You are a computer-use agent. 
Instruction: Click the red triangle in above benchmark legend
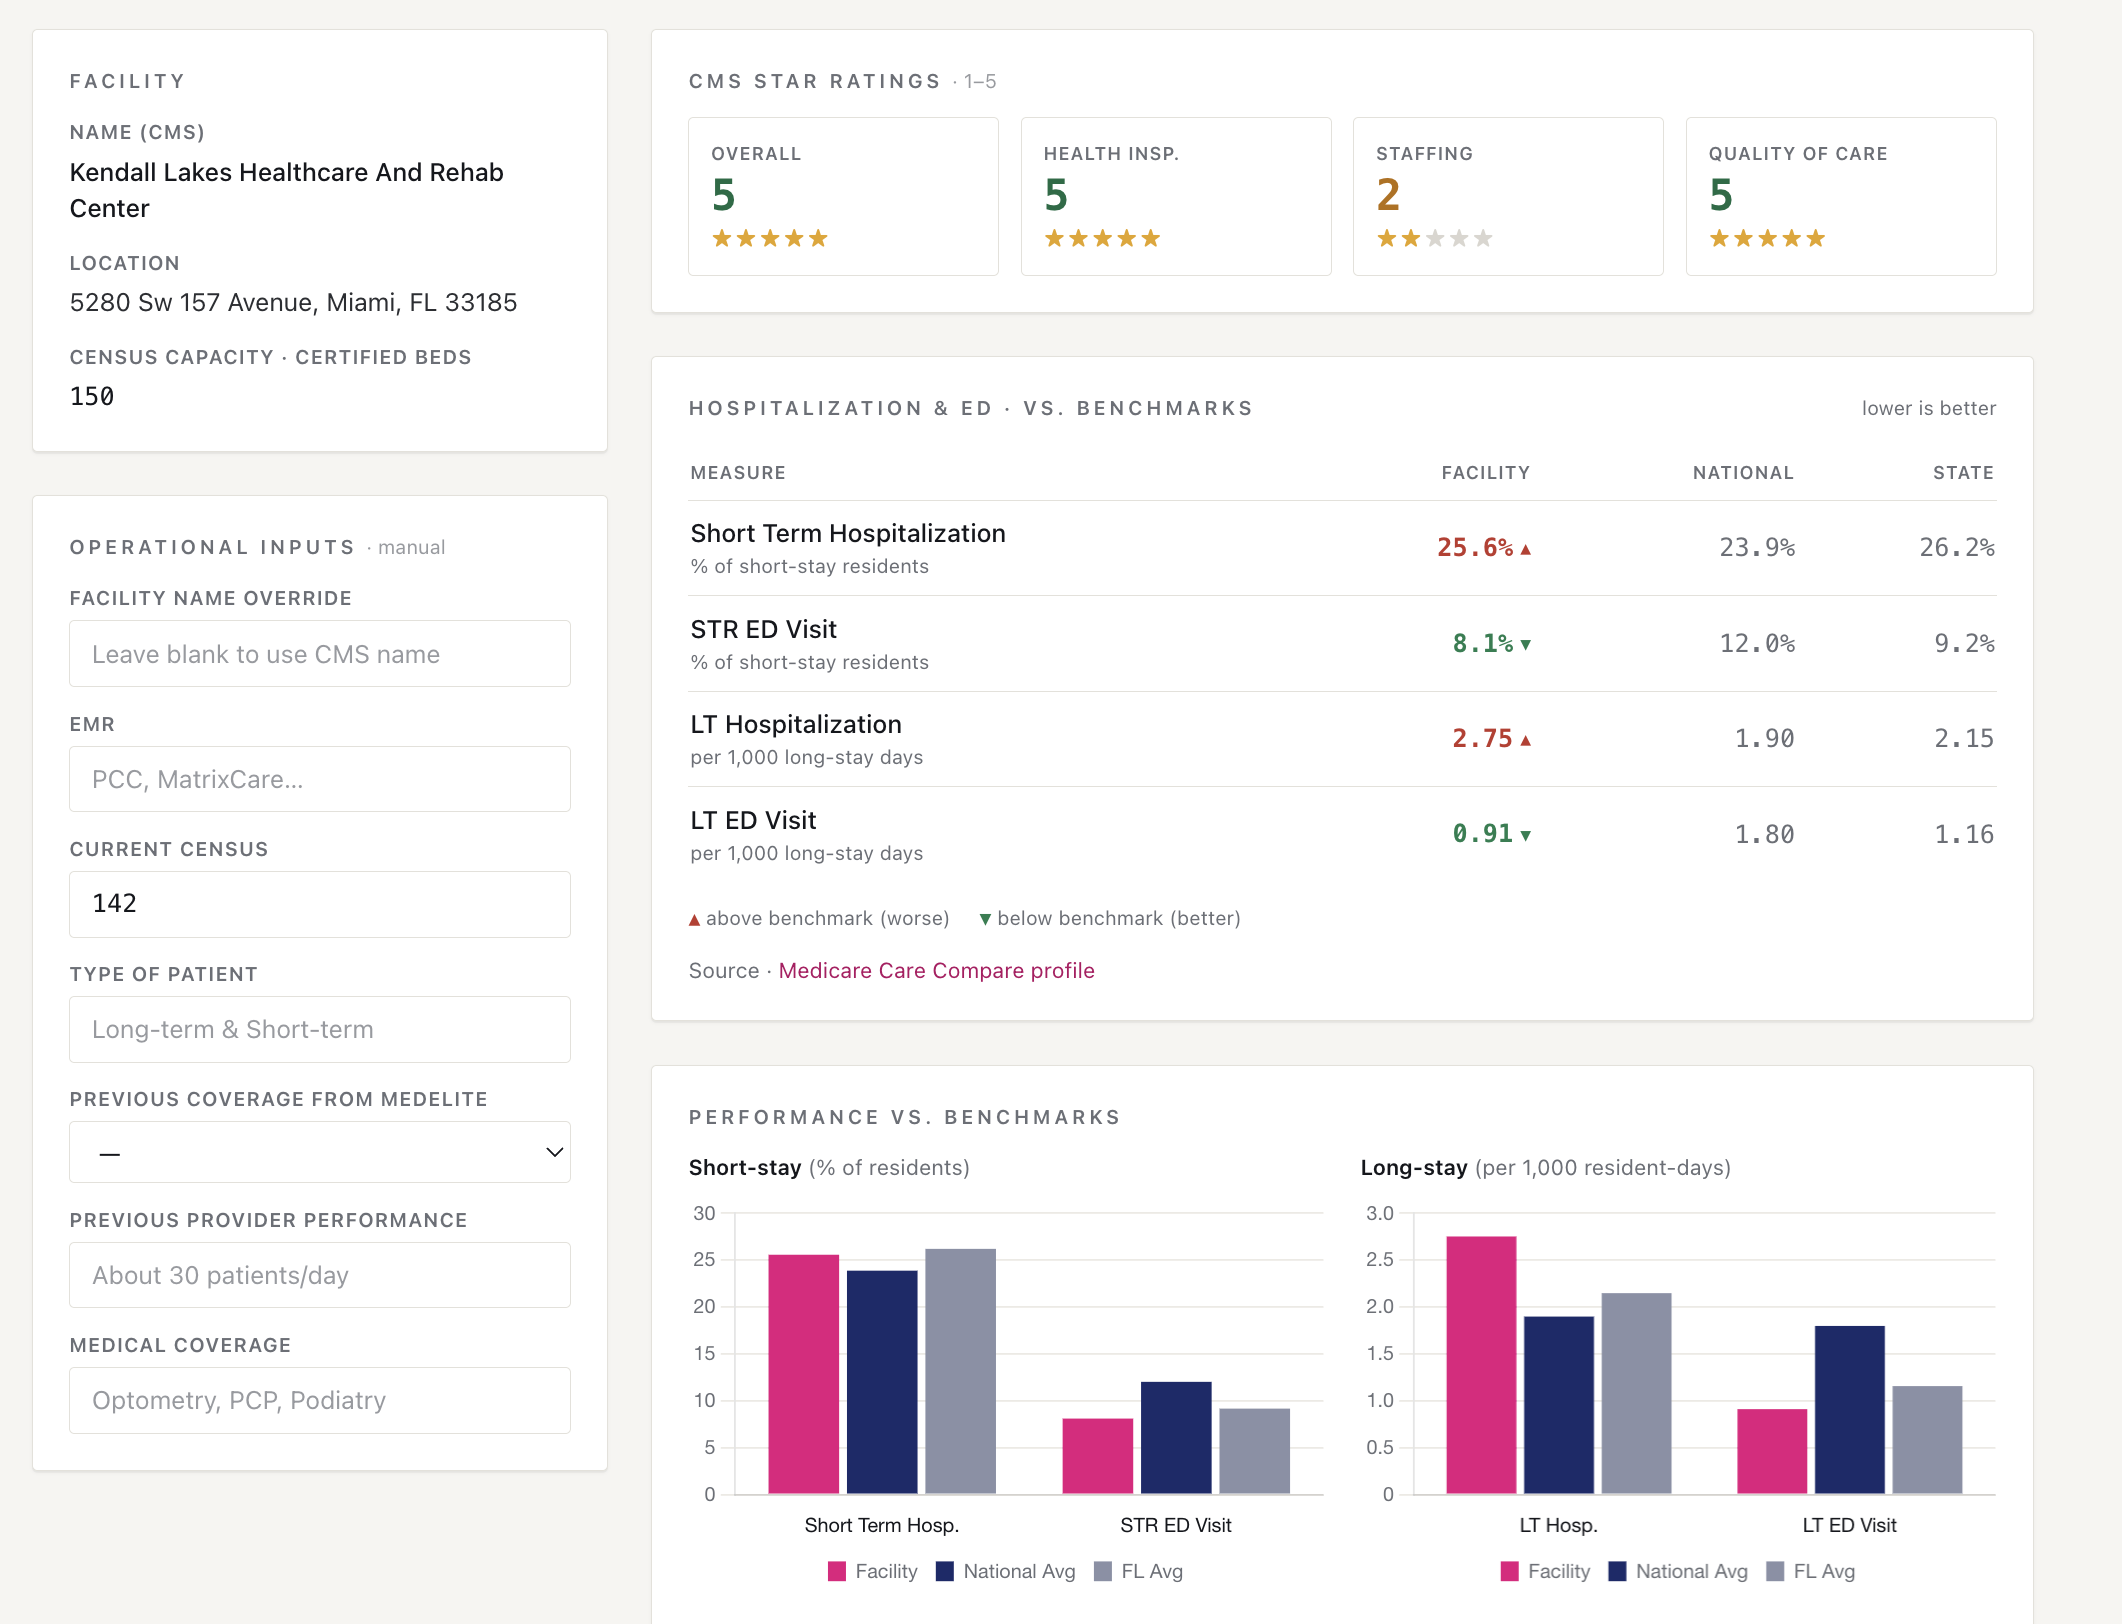point(694,920)
